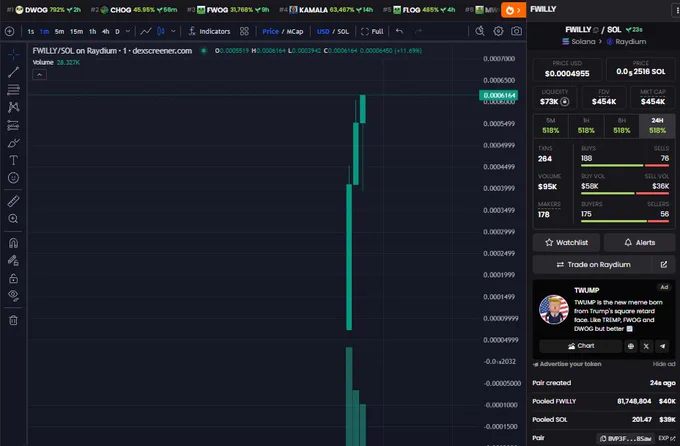Open the external link icon beside Trade
Viewport: 680px width, 446px height.
pyautogui.click(x=664, y=265)
